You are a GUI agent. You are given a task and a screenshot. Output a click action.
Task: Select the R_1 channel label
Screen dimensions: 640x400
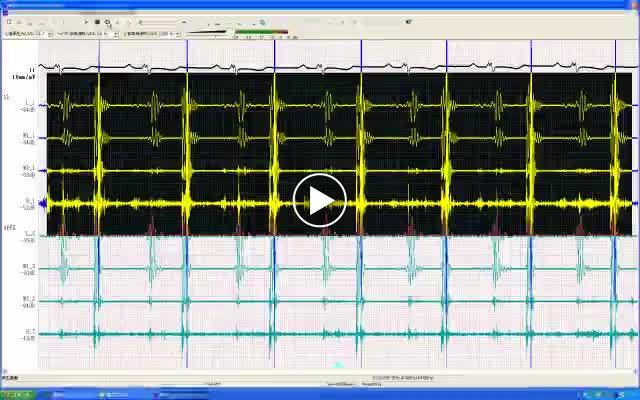[x=29, y=202]
